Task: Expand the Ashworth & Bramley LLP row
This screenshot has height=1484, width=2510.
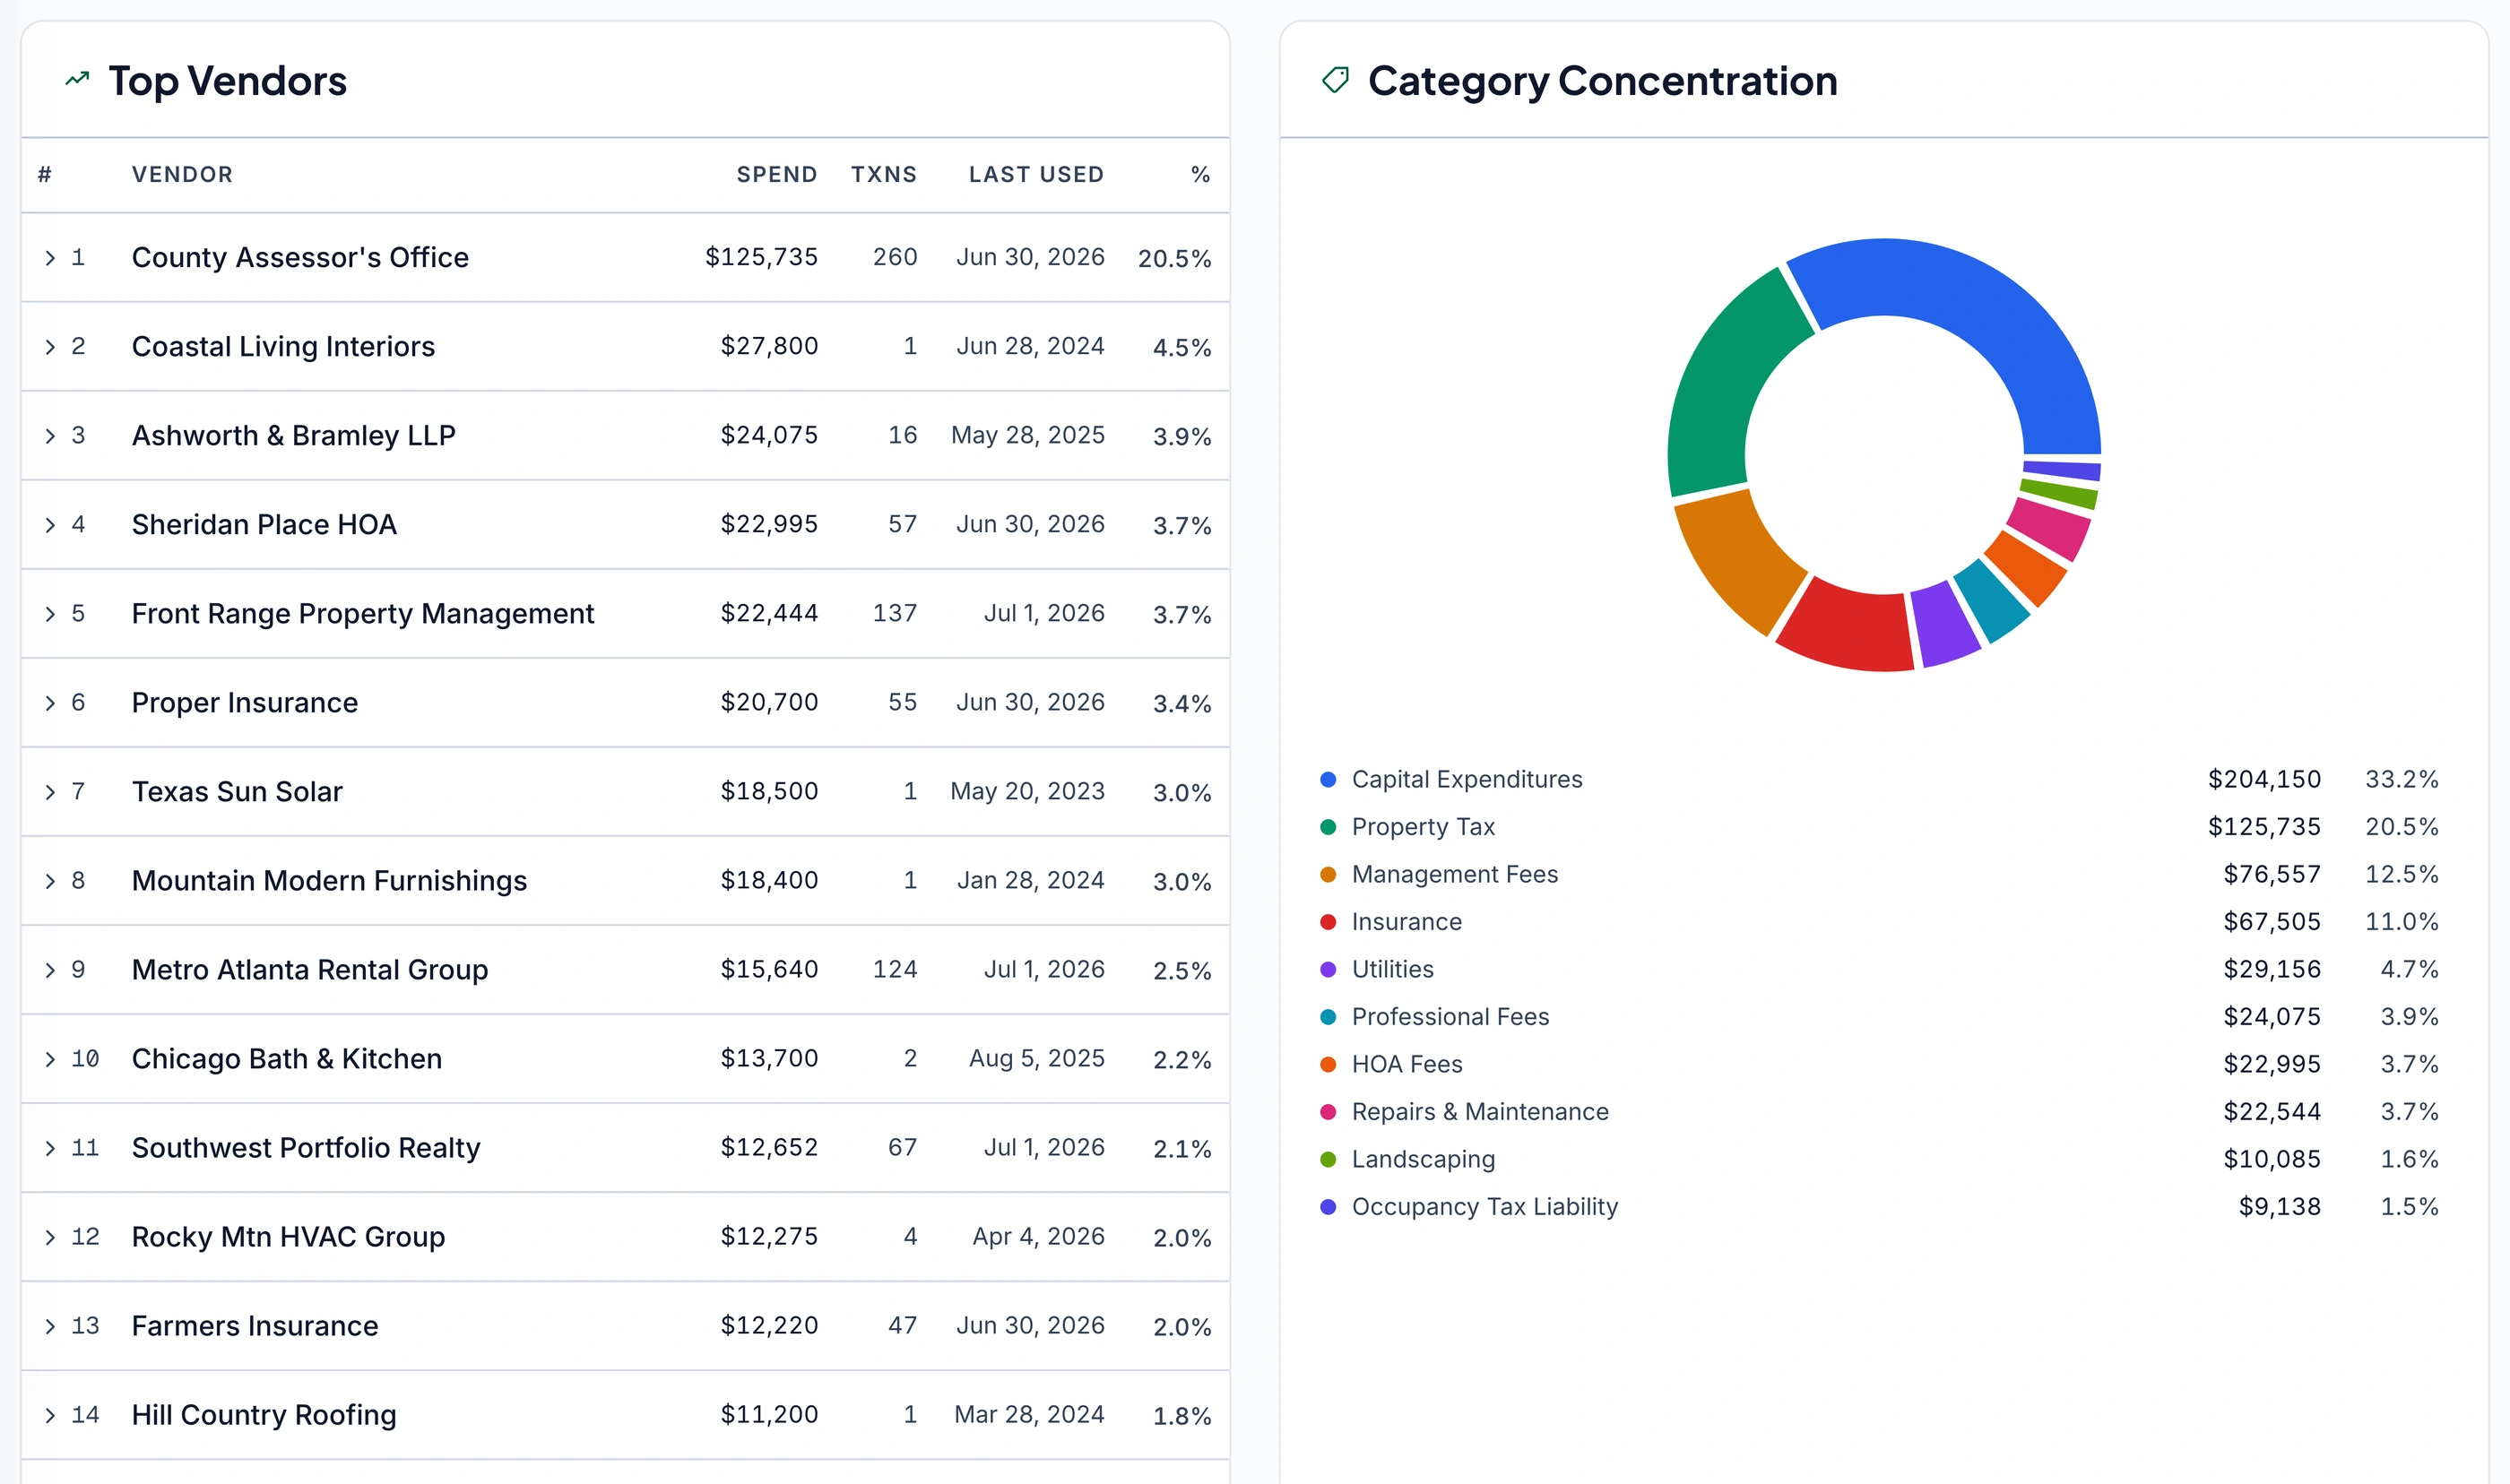Action: [x=50, y=436]
